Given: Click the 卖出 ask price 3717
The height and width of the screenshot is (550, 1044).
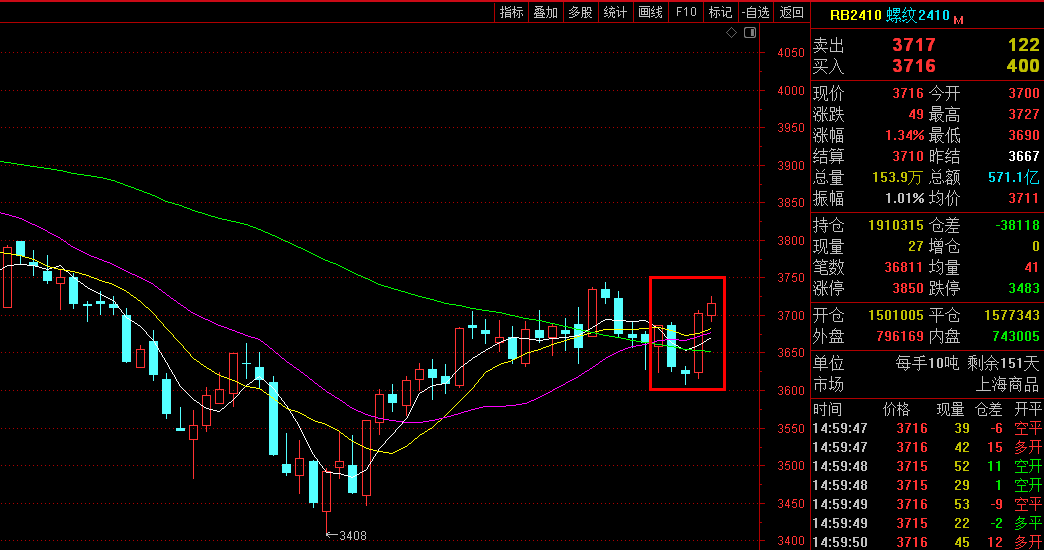Looking at the screenshot, I should click(913, 45).
